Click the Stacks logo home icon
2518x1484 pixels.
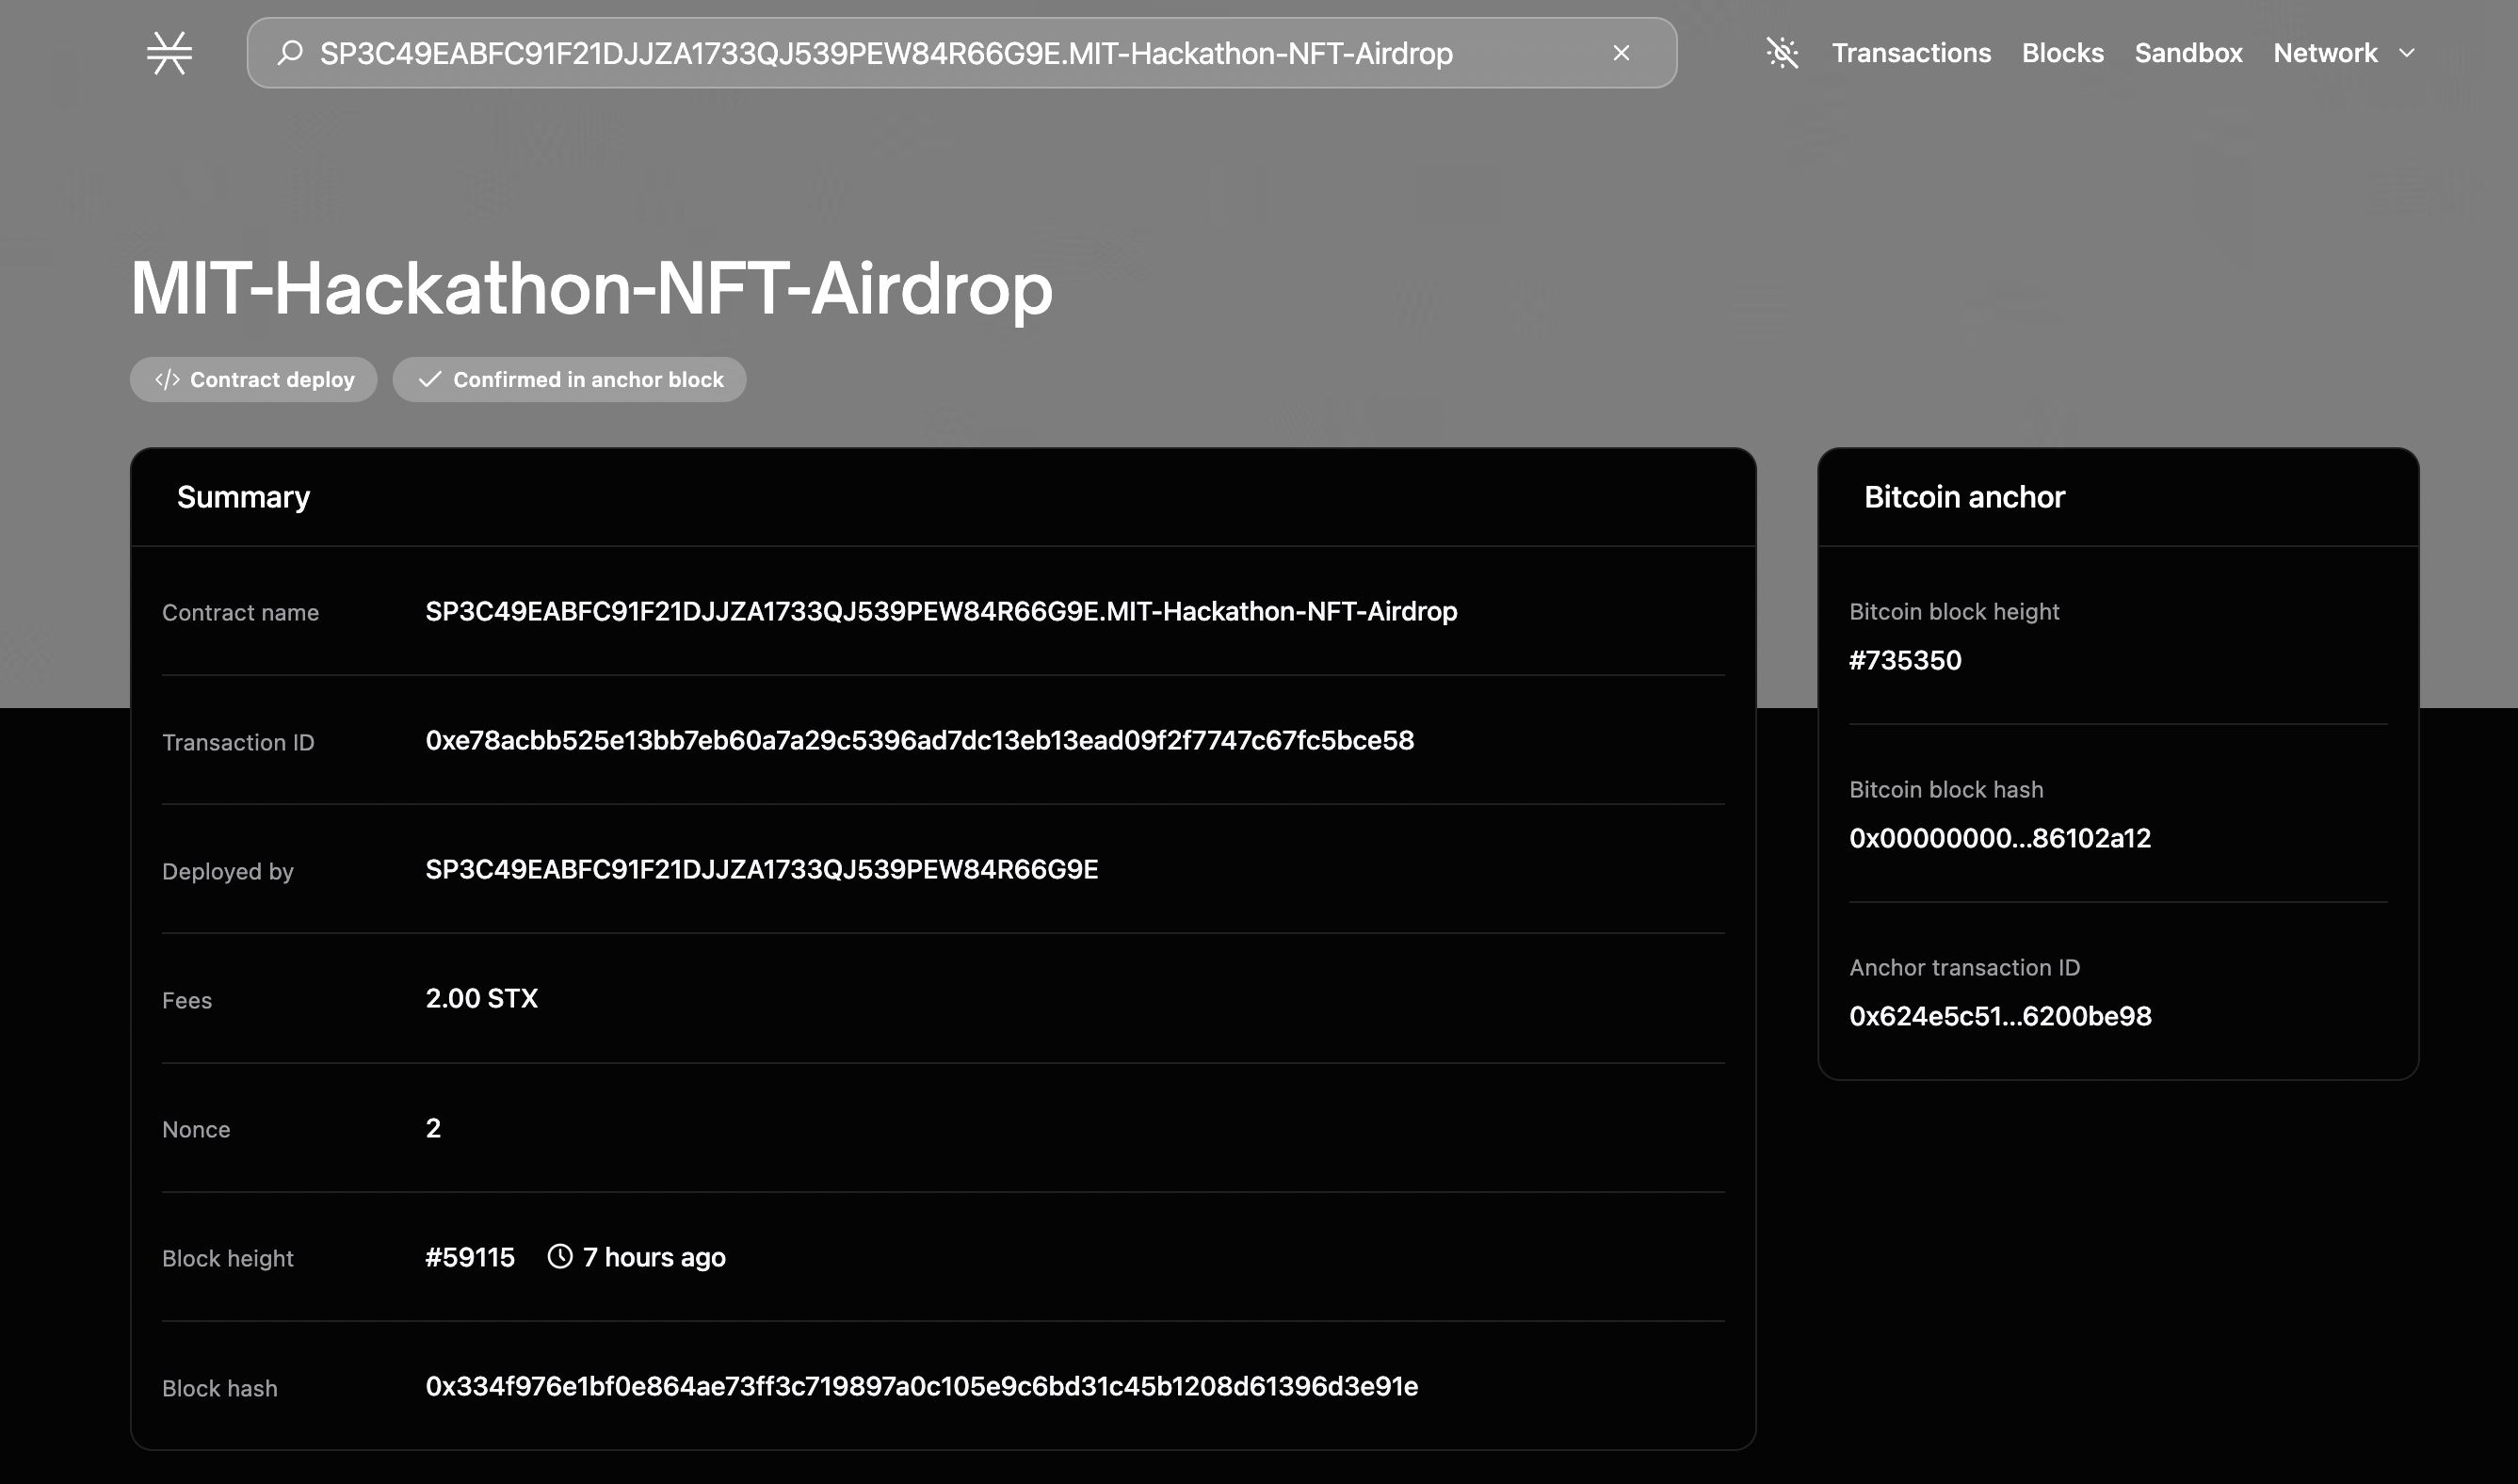pyautogui.click(x=169, y=53)
